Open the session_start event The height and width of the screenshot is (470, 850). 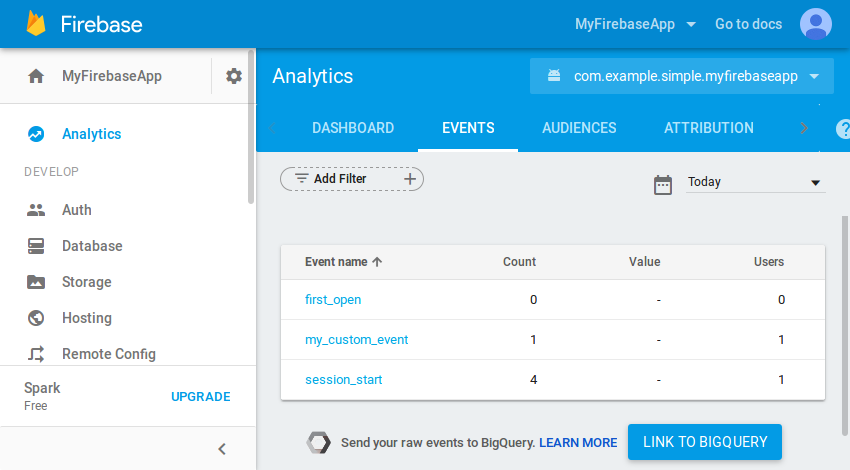[x=343, y=379]
